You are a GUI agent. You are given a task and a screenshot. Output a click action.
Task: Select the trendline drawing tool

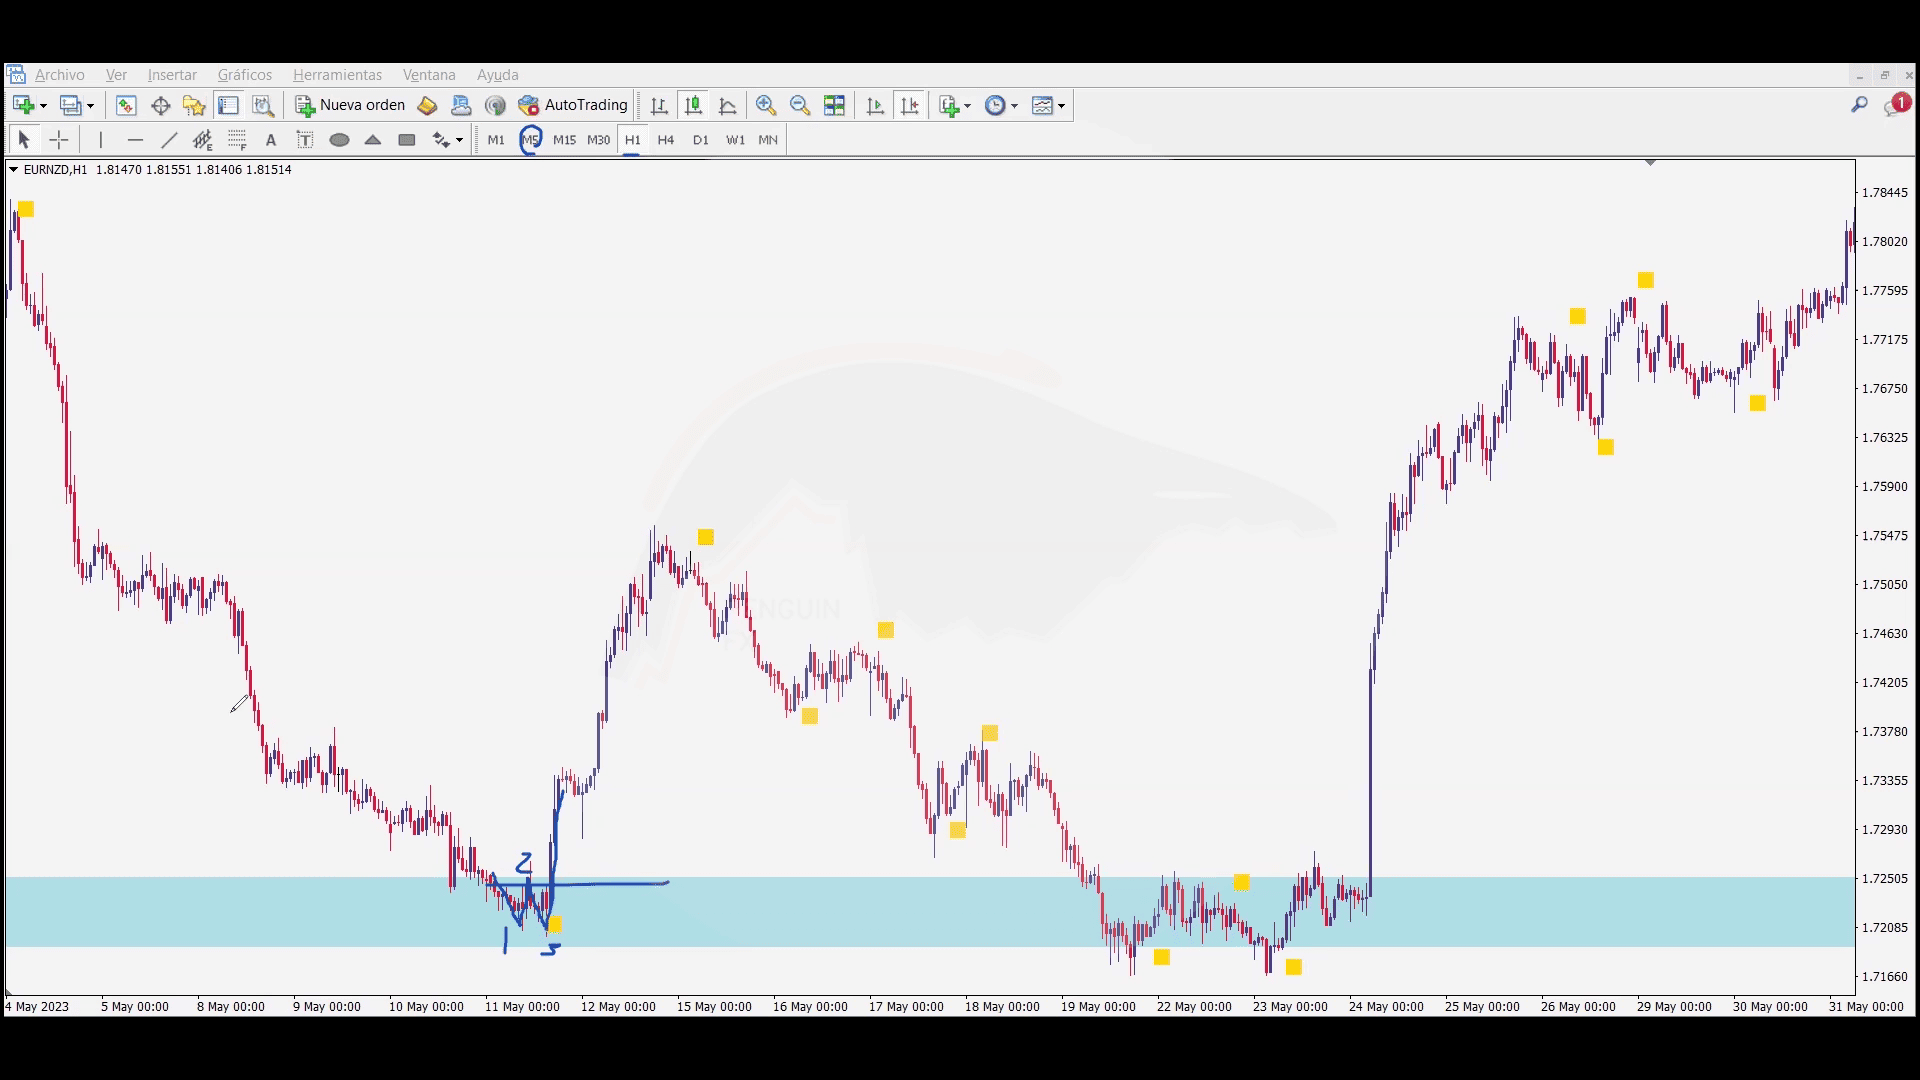tap(169, 140)
